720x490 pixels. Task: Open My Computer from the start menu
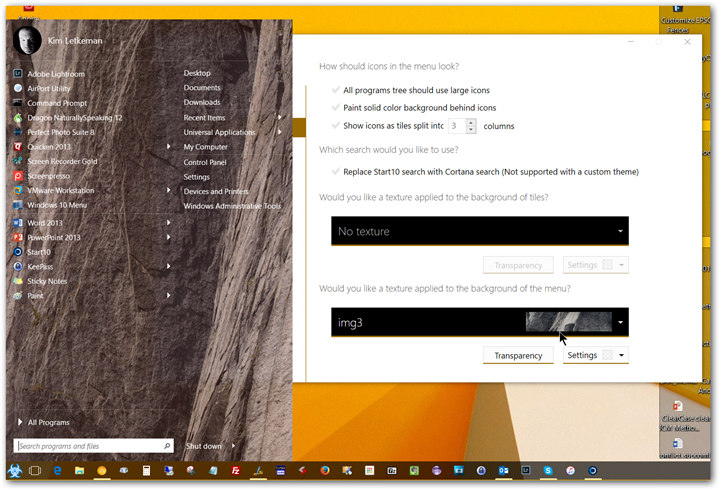click(205, 147)
